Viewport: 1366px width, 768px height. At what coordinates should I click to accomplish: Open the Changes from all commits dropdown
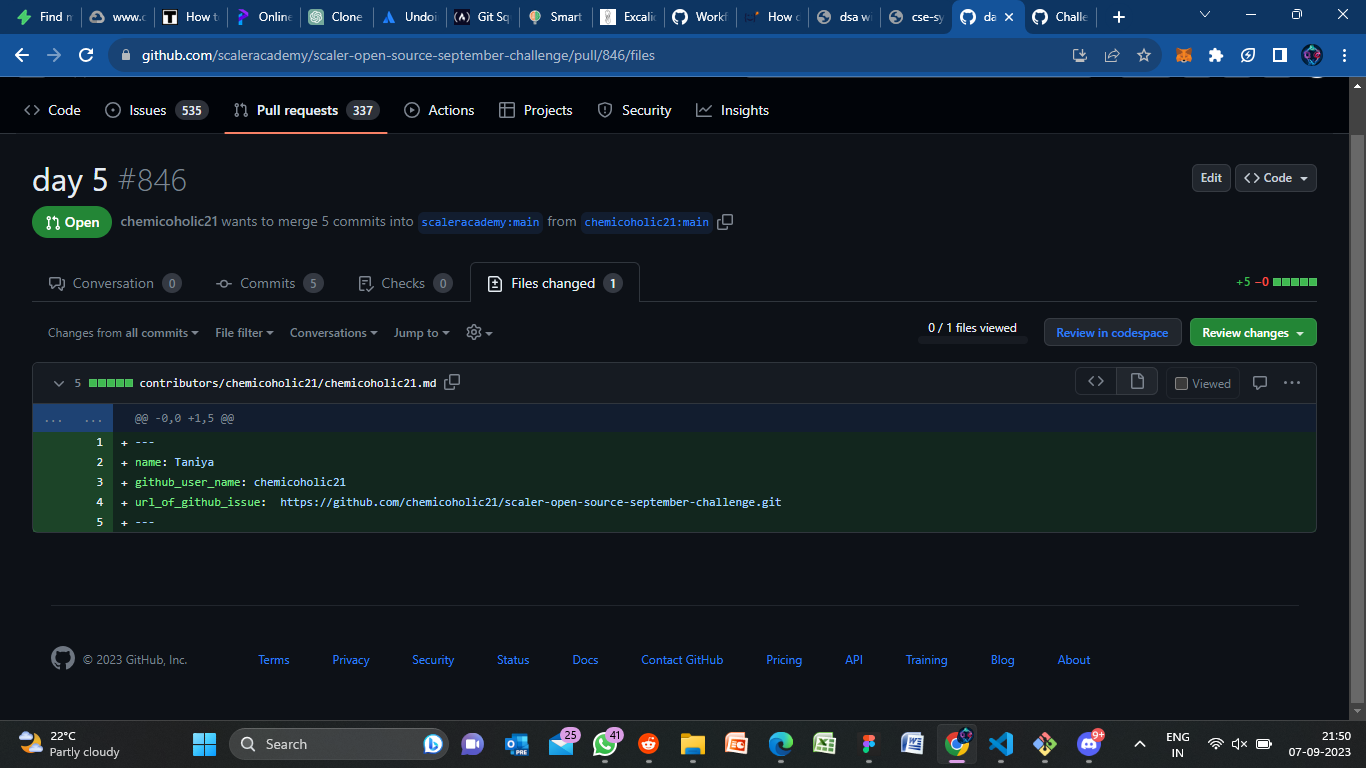tap(121, 332)
